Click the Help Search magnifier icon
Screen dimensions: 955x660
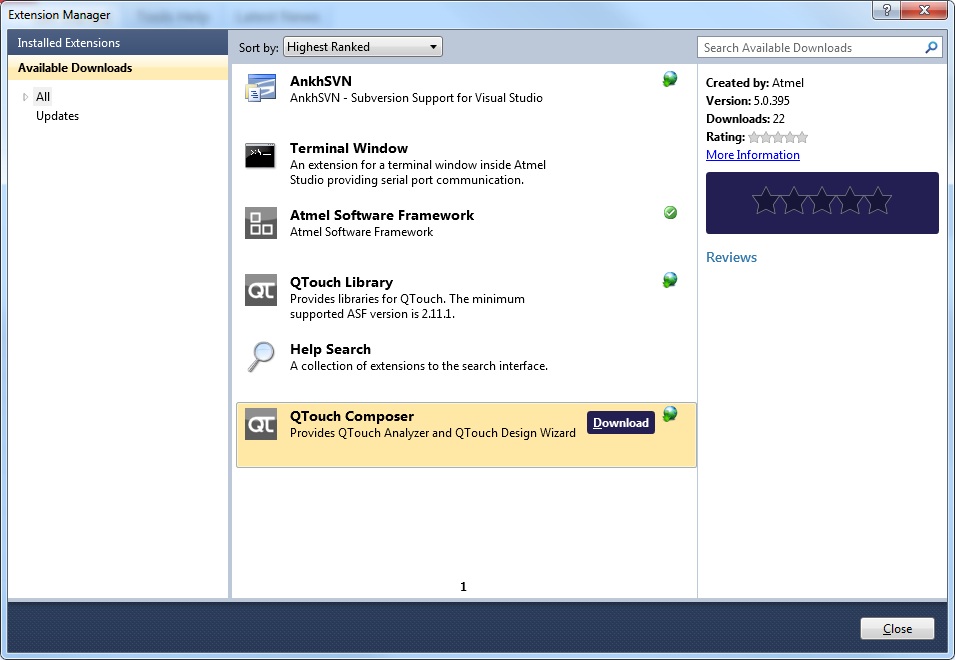point(260,357)
